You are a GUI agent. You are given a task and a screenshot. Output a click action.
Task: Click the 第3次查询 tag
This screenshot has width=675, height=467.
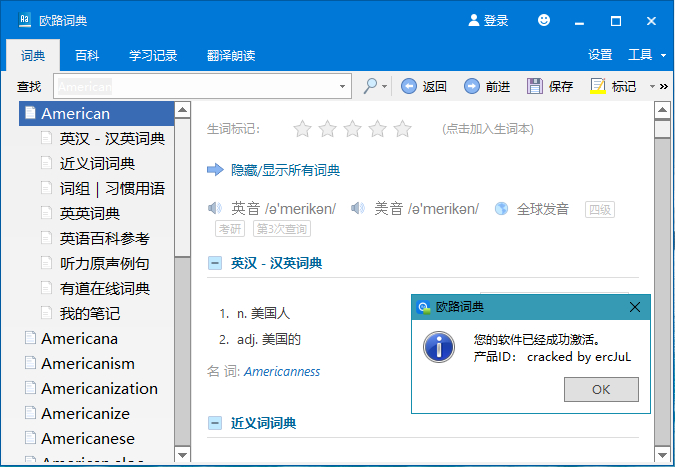(x=282, y=229)
